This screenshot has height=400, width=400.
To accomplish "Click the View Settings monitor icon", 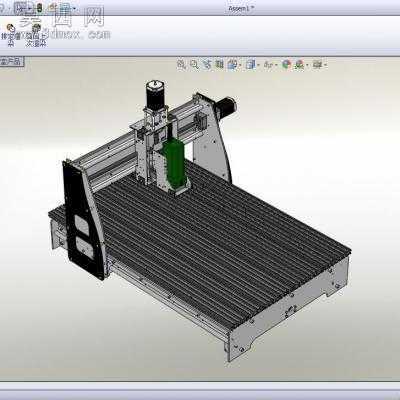I will tap(317, 64).
